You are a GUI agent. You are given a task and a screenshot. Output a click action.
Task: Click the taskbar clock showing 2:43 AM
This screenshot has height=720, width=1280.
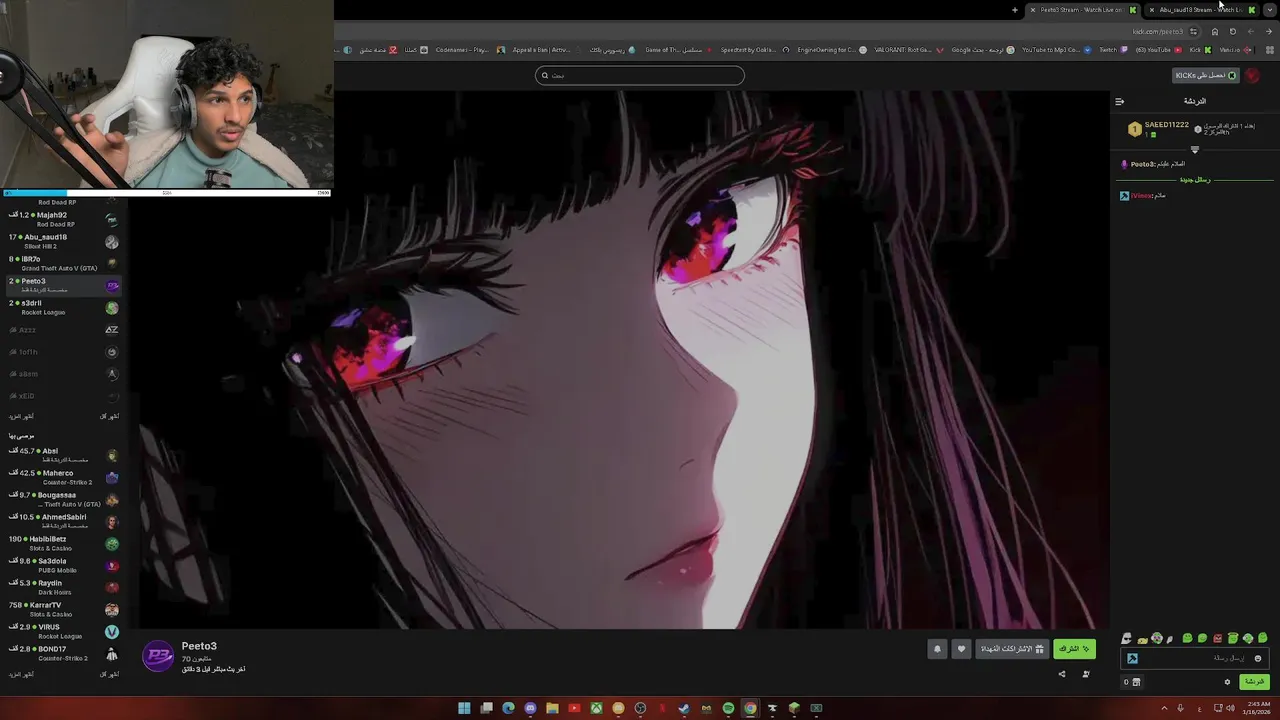[x=1256, y=708]
